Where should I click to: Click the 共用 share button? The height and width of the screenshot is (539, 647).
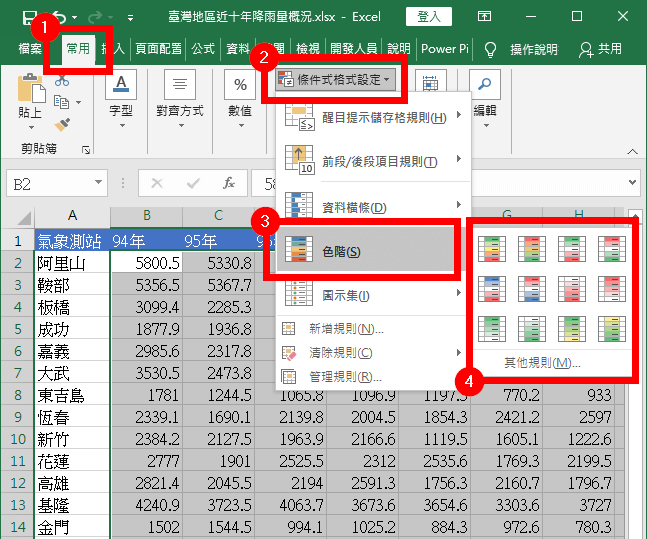click(600, 49)
